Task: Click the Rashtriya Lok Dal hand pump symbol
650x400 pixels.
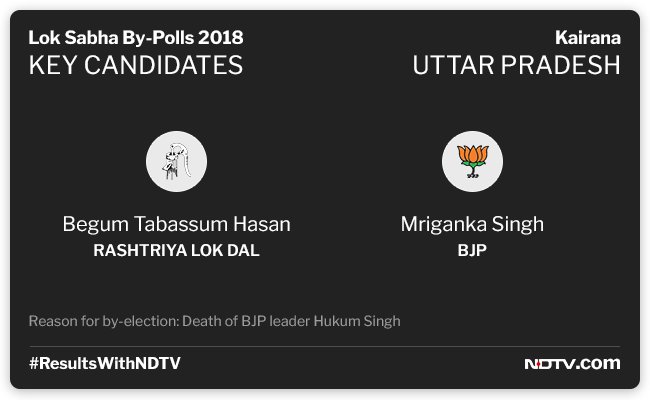Action: (x=176, y=161)
